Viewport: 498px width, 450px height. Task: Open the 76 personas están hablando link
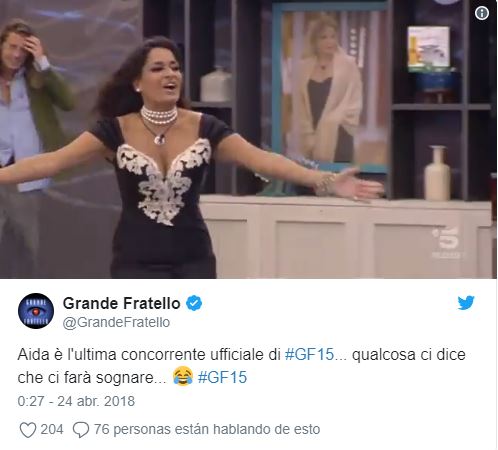click(207, 429)
